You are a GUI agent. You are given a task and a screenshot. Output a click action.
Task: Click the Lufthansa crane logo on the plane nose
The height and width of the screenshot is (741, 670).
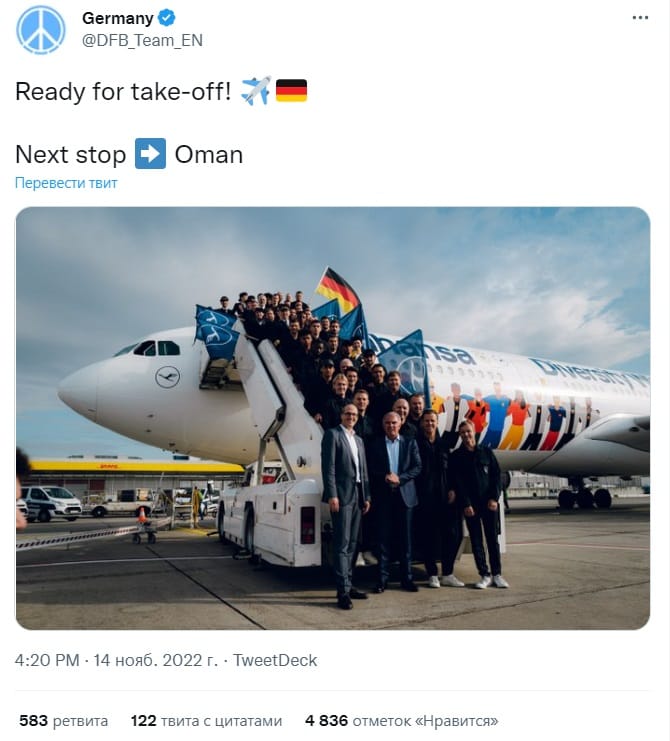tap(167, 377)
